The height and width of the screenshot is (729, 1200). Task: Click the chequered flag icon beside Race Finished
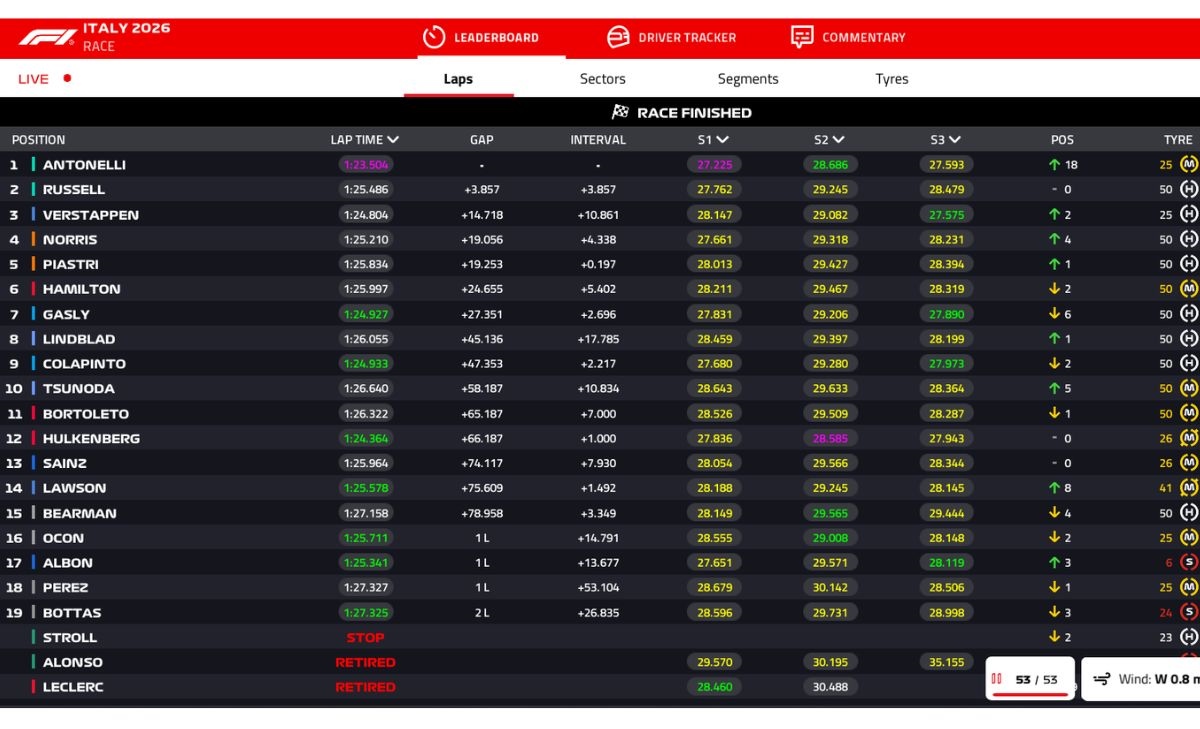click(620, 112)
